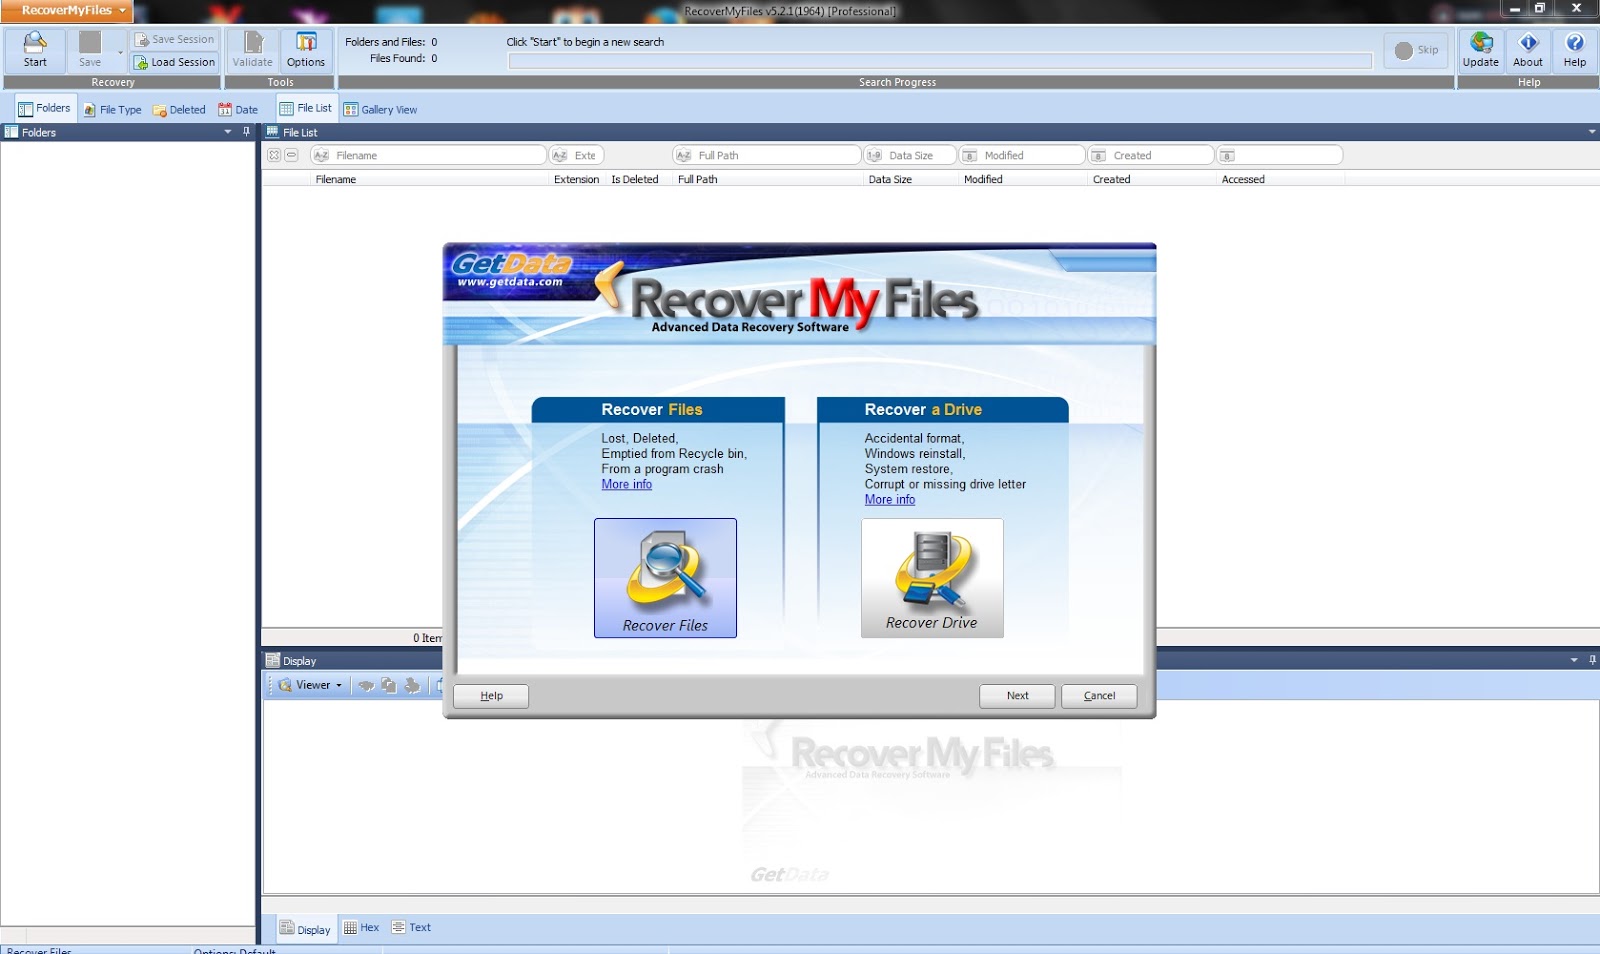Switch to the Display bottom tab
The image size is (1600, 954).
(x=305, y=929)
